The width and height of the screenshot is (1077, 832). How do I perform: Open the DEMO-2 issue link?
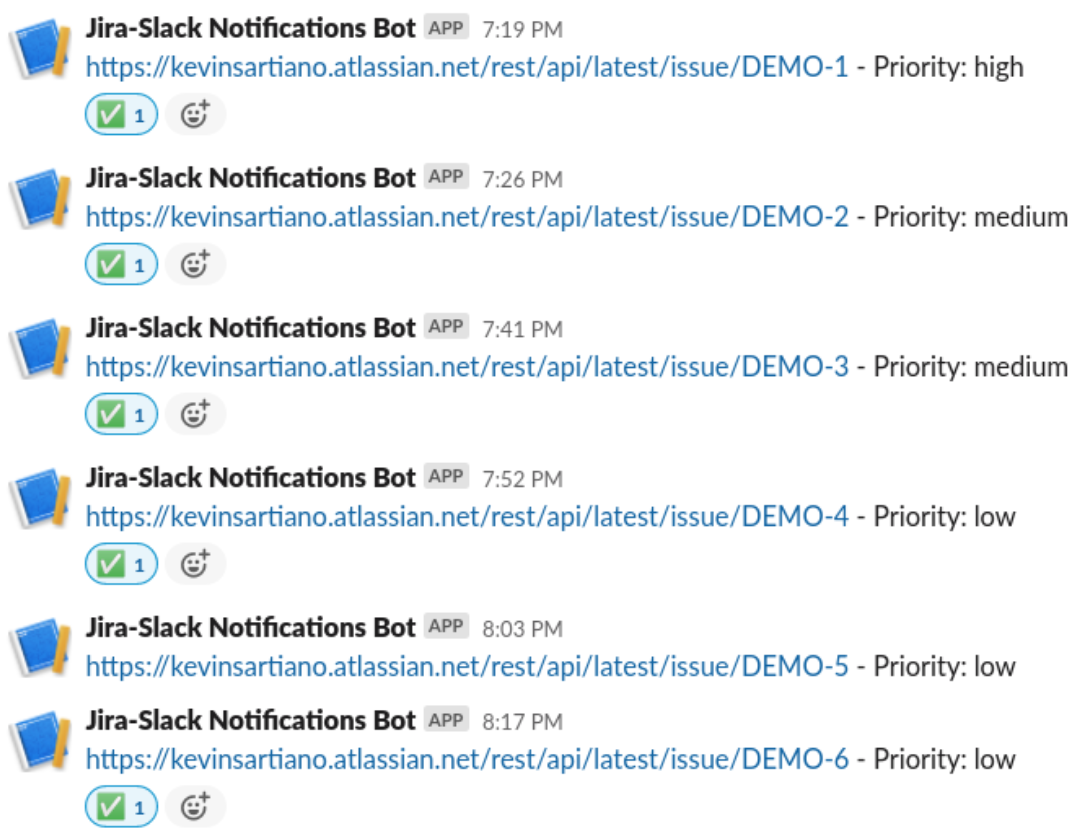466,217
